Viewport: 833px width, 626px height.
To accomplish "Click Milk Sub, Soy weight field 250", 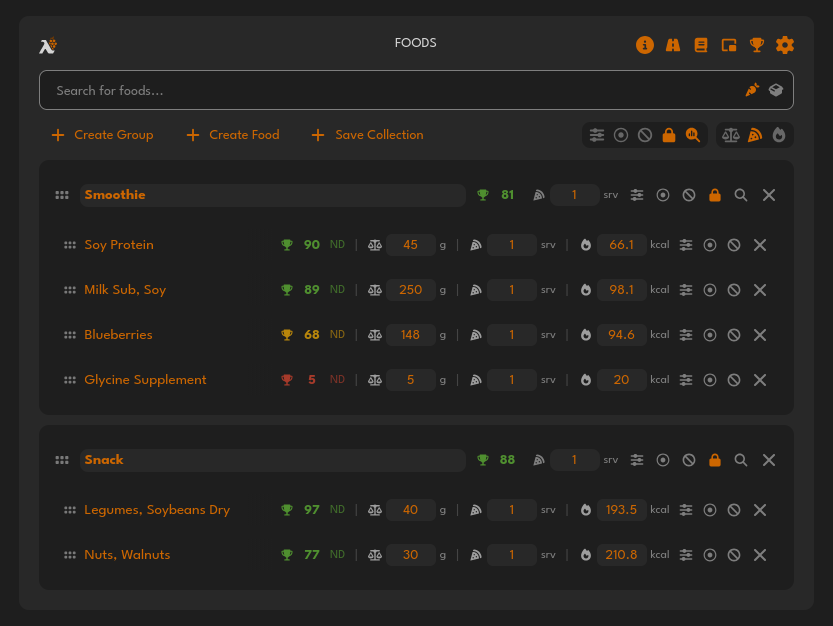I will click(411, 290).
